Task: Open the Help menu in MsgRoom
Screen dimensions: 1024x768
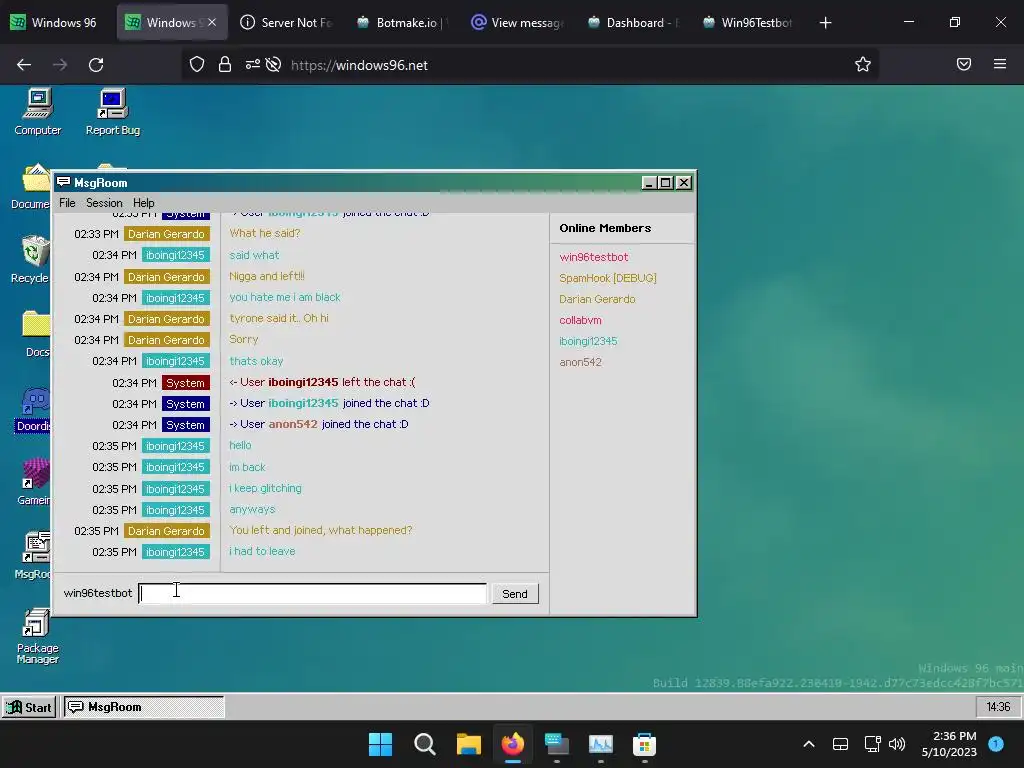Action: click(144, 203)
